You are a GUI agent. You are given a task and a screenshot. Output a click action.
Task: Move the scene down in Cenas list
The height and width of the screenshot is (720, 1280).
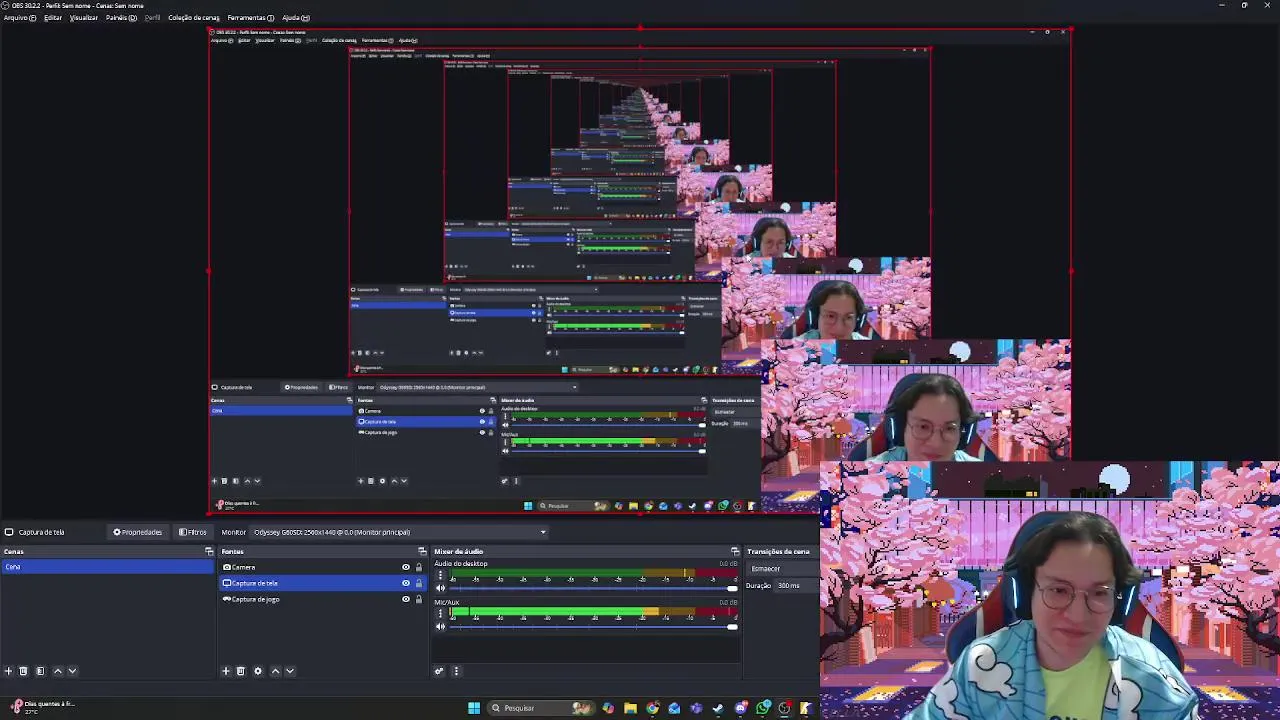pos(72,671)
